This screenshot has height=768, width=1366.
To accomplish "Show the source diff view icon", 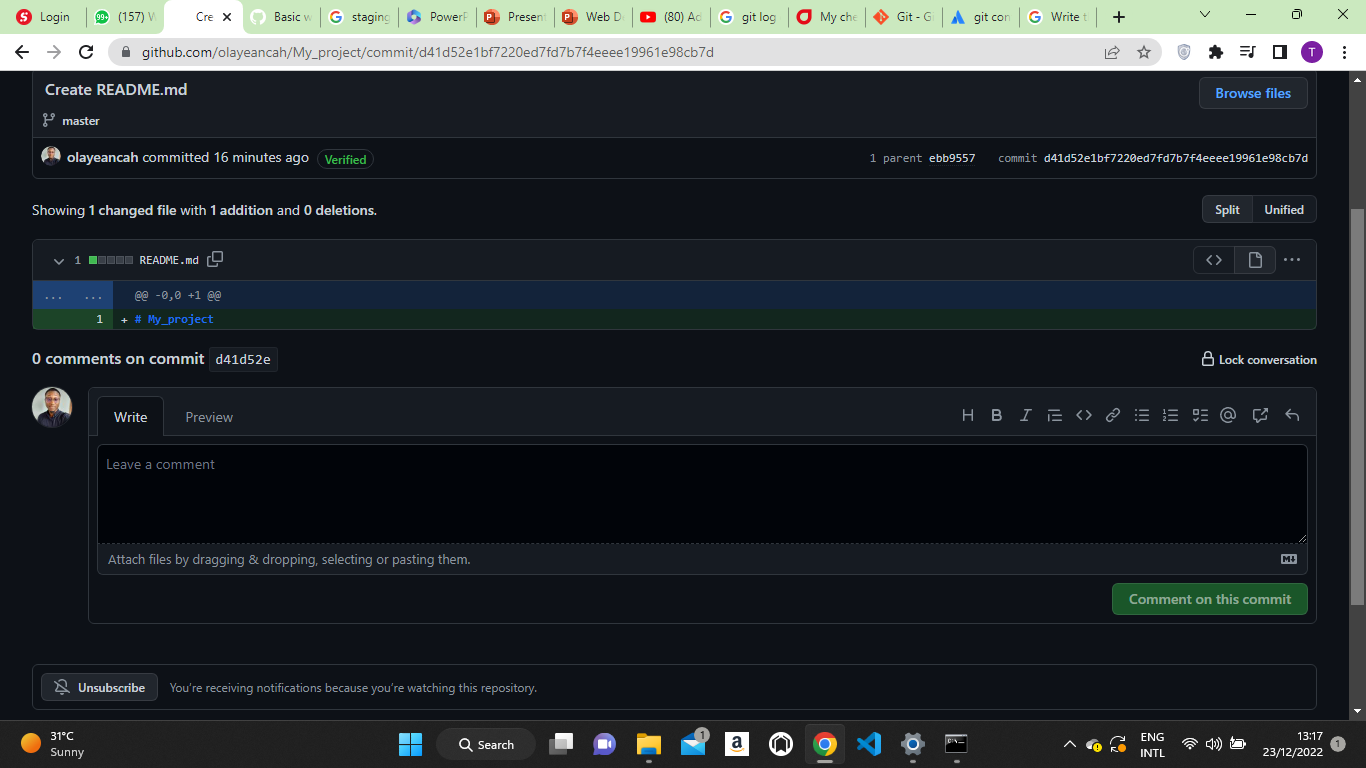I will tap(1214, 260).
